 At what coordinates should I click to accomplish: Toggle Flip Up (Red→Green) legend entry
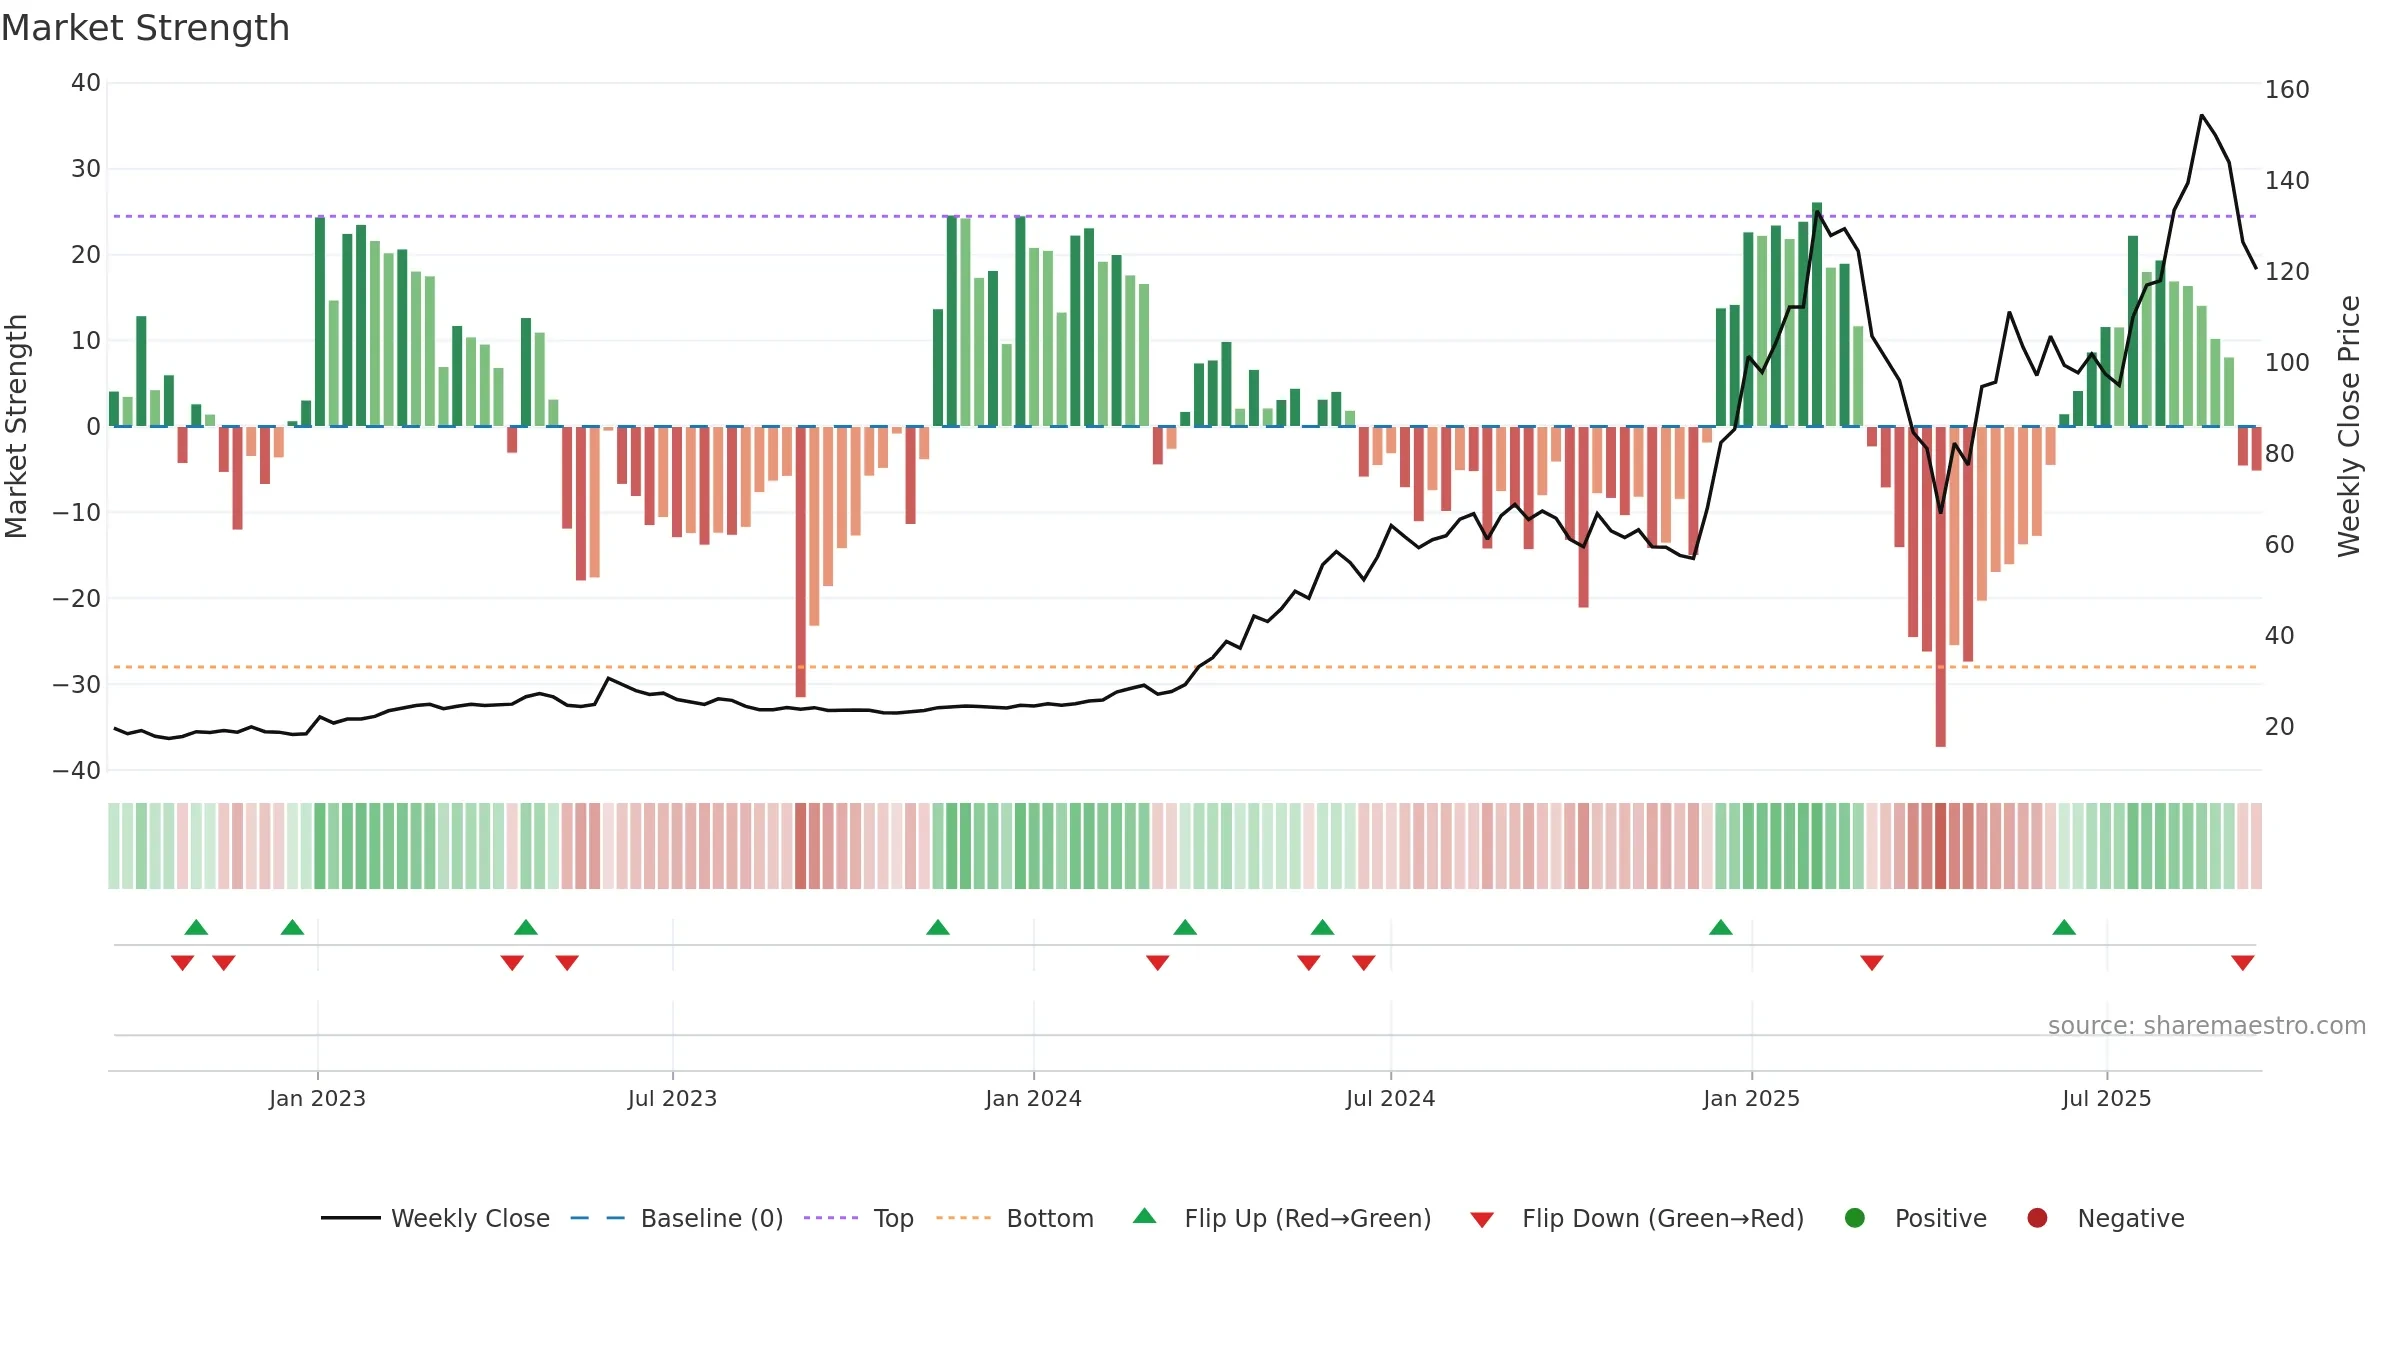[1282, 1218]
